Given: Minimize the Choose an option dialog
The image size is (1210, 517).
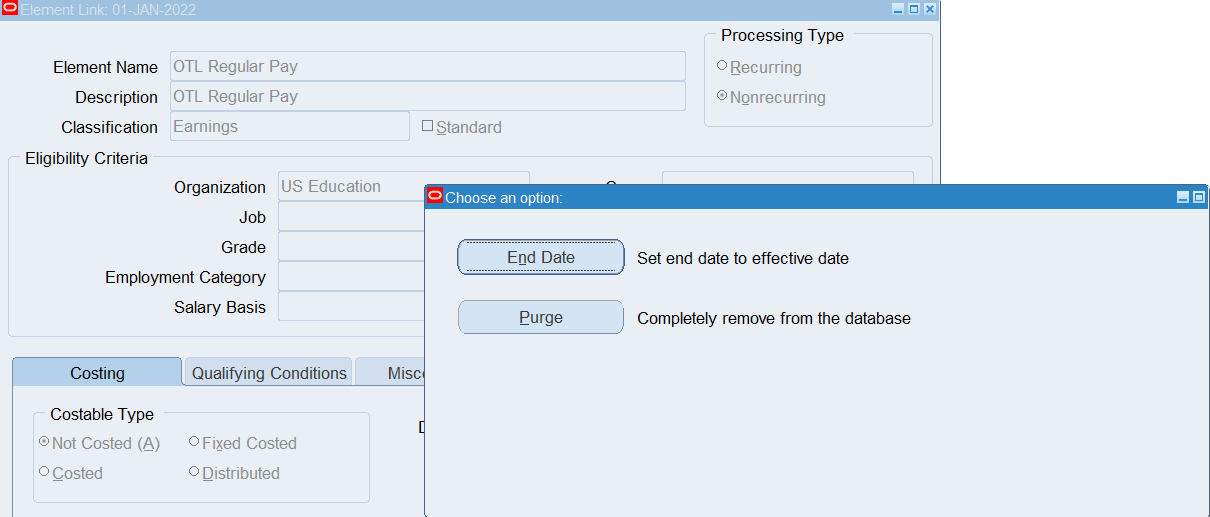Looking at the screenshot, I should (1183, 198).
